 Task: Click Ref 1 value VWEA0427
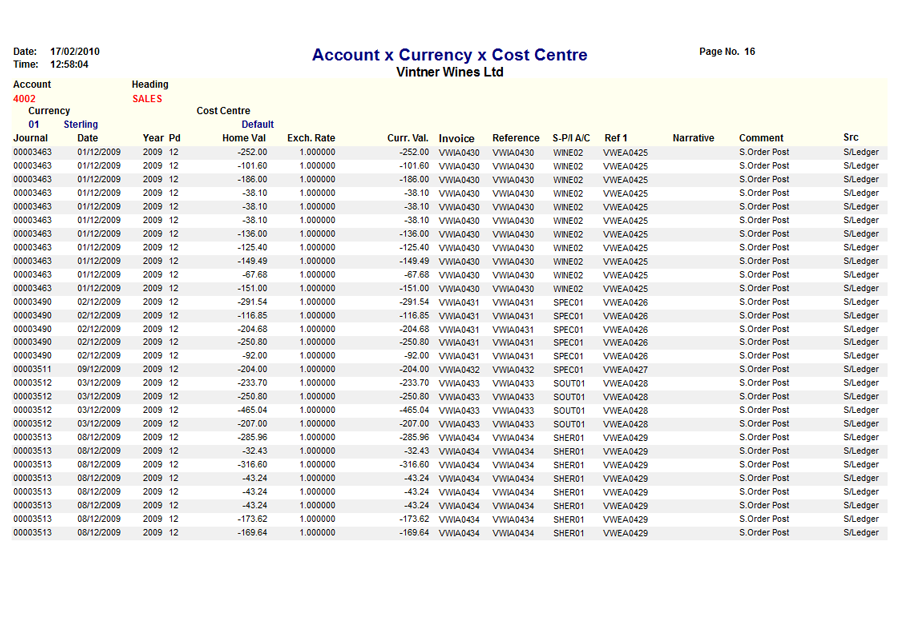(x=625, y=370)
